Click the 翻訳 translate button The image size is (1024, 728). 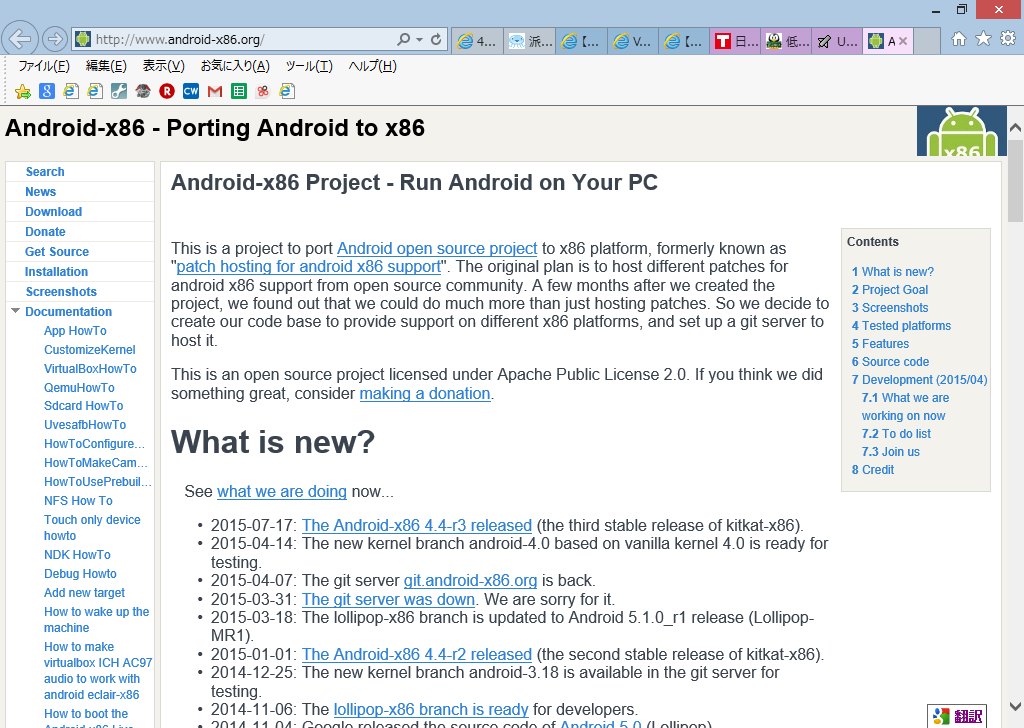(957, 716)
